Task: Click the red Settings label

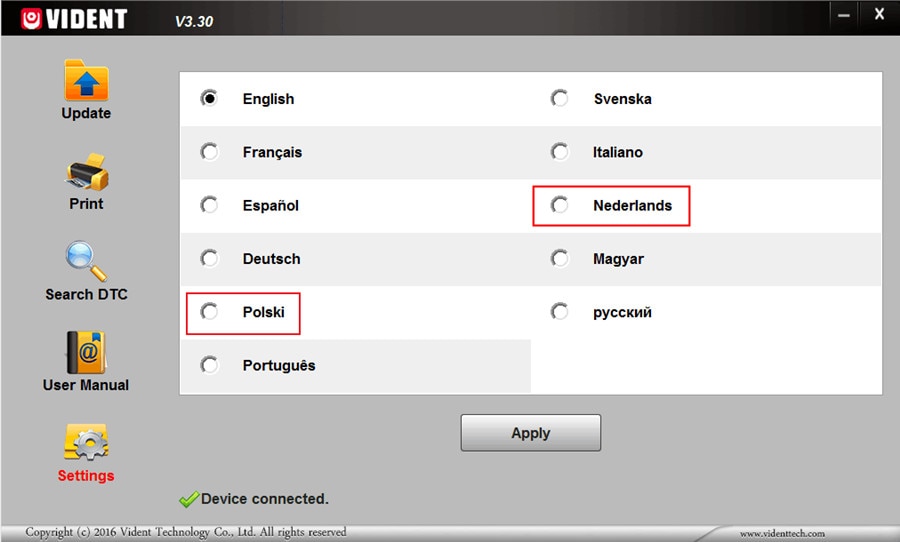Action: 86,475
